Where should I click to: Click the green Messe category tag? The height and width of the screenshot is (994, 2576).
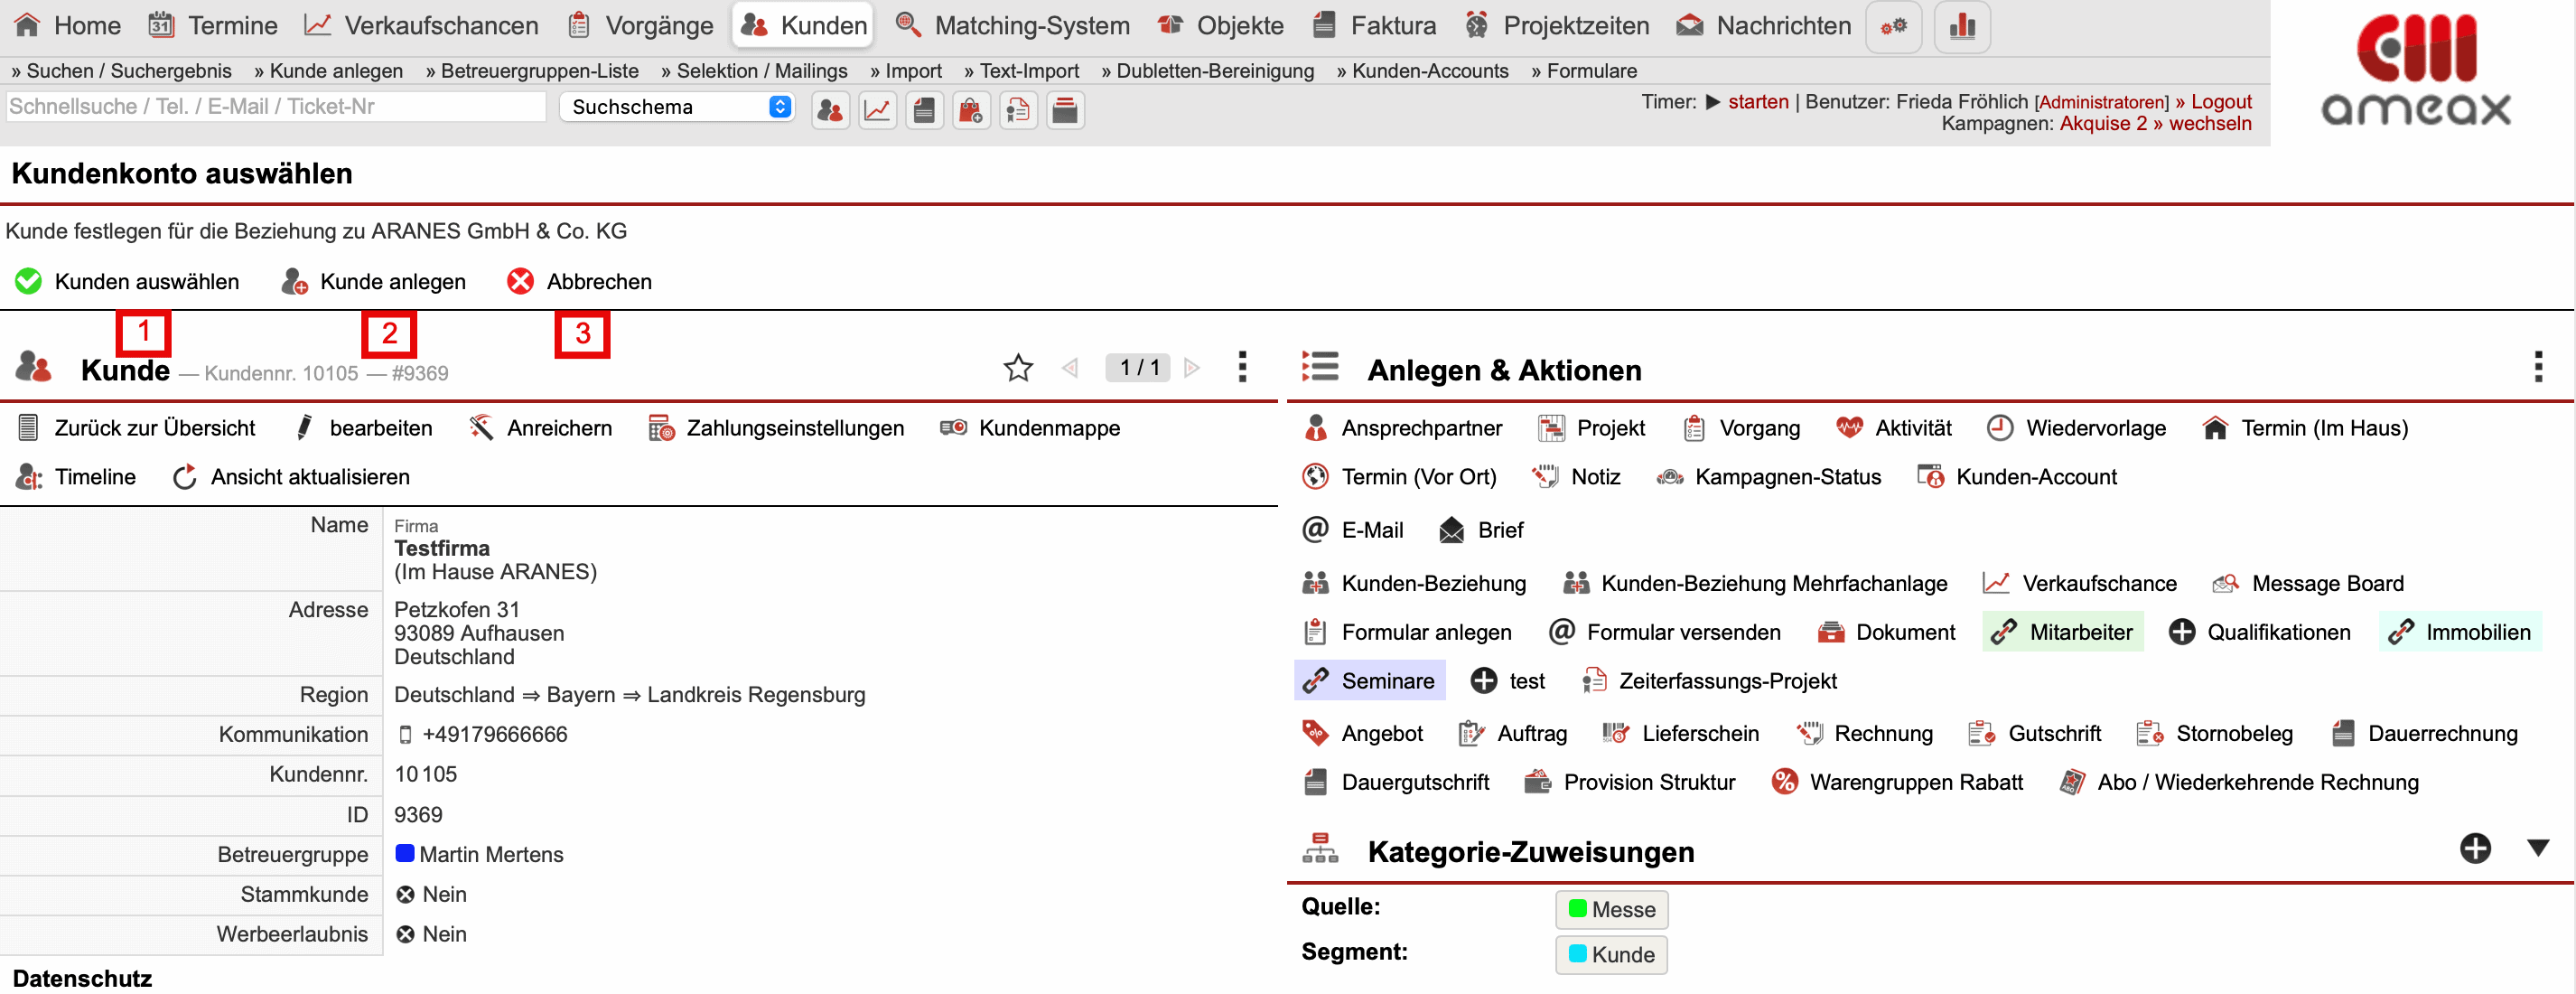pyautogui.click(x=1611, y=909)
